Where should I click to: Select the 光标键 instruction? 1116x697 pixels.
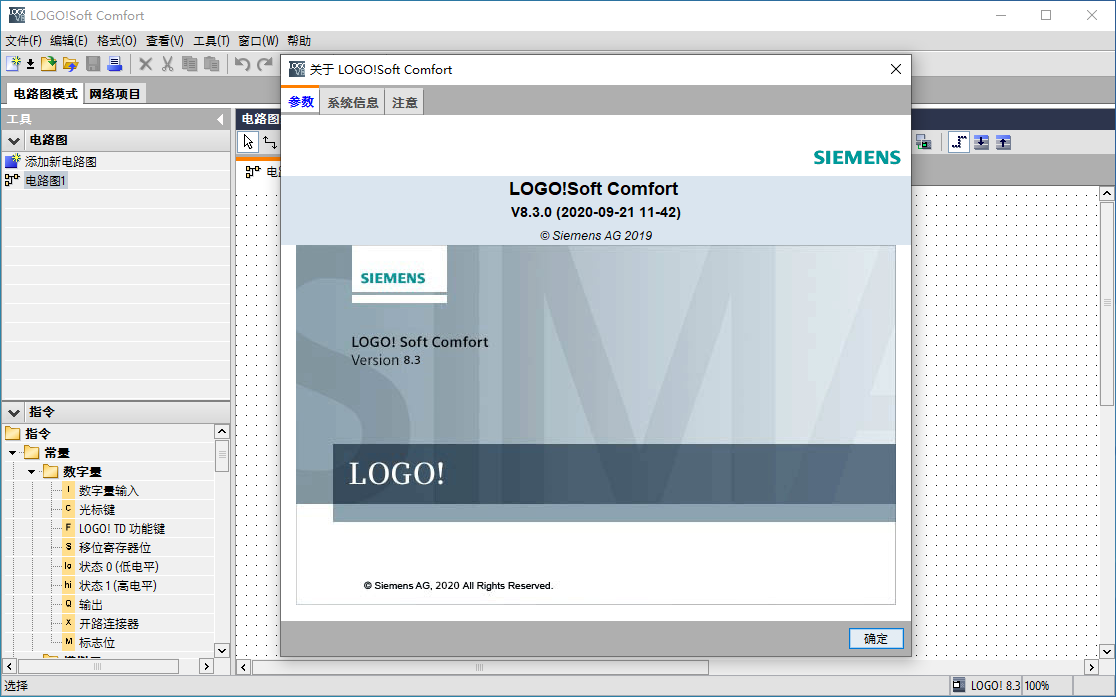[97, 510]
